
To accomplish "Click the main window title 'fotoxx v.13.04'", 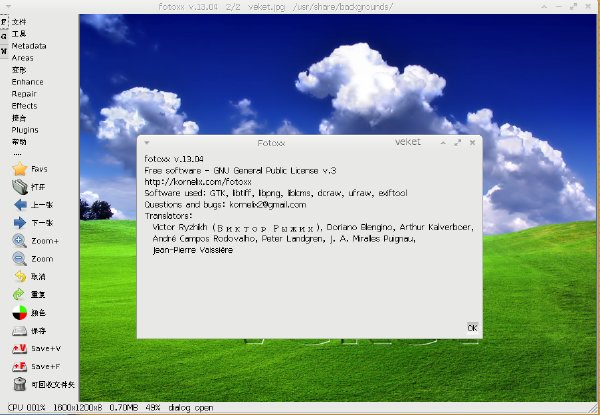I will [x=188, y=7].
